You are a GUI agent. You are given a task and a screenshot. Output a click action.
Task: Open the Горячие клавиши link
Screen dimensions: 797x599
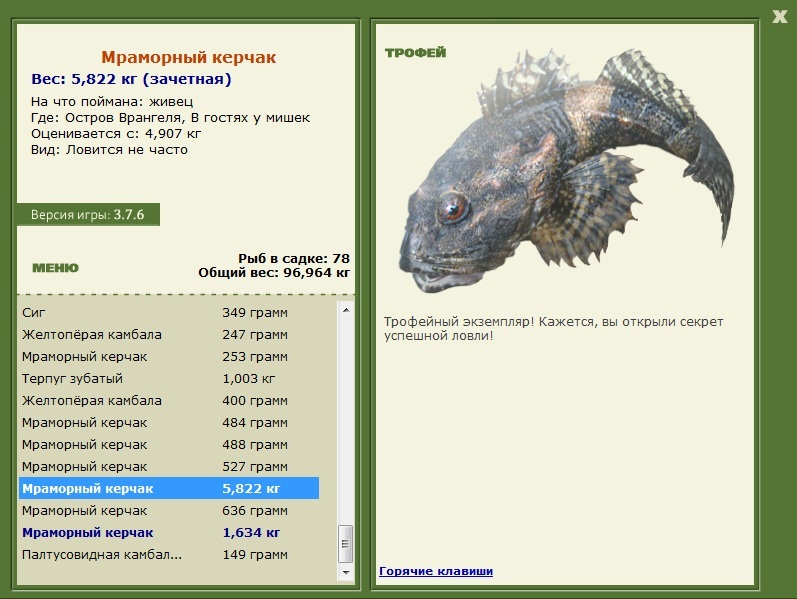[436, 571]
